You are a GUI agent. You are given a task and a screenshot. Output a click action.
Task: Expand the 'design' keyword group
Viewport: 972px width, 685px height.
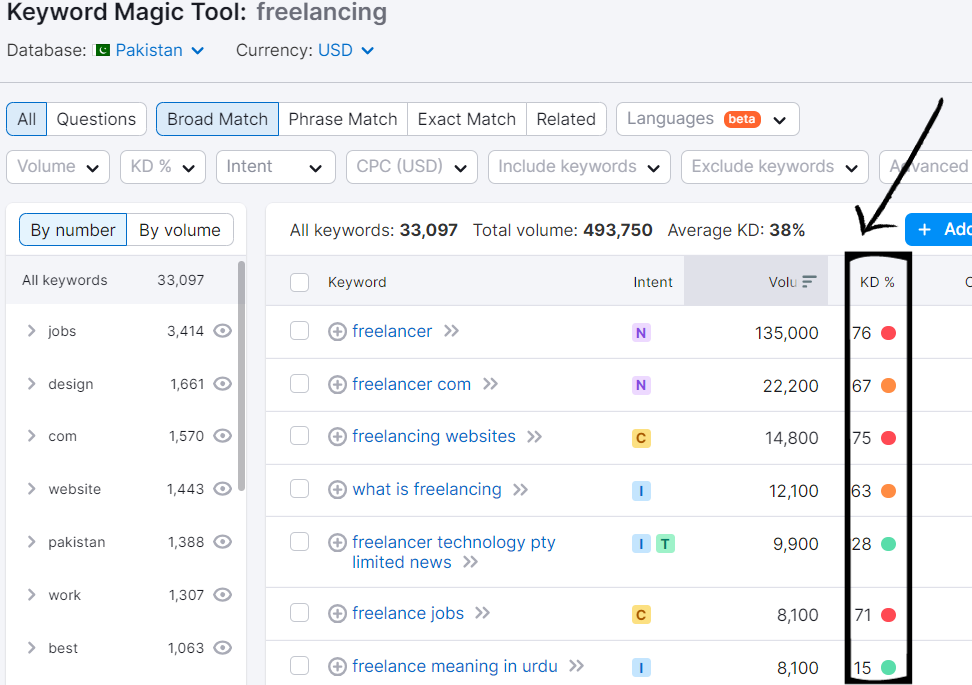(32, 384)
